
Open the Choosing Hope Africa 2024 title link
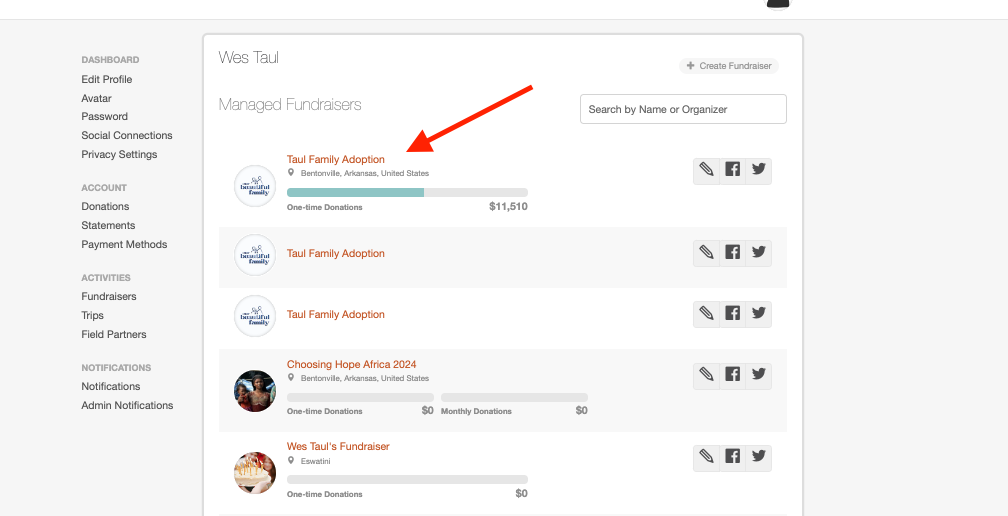pyautogui.click(x=351, y=364)
